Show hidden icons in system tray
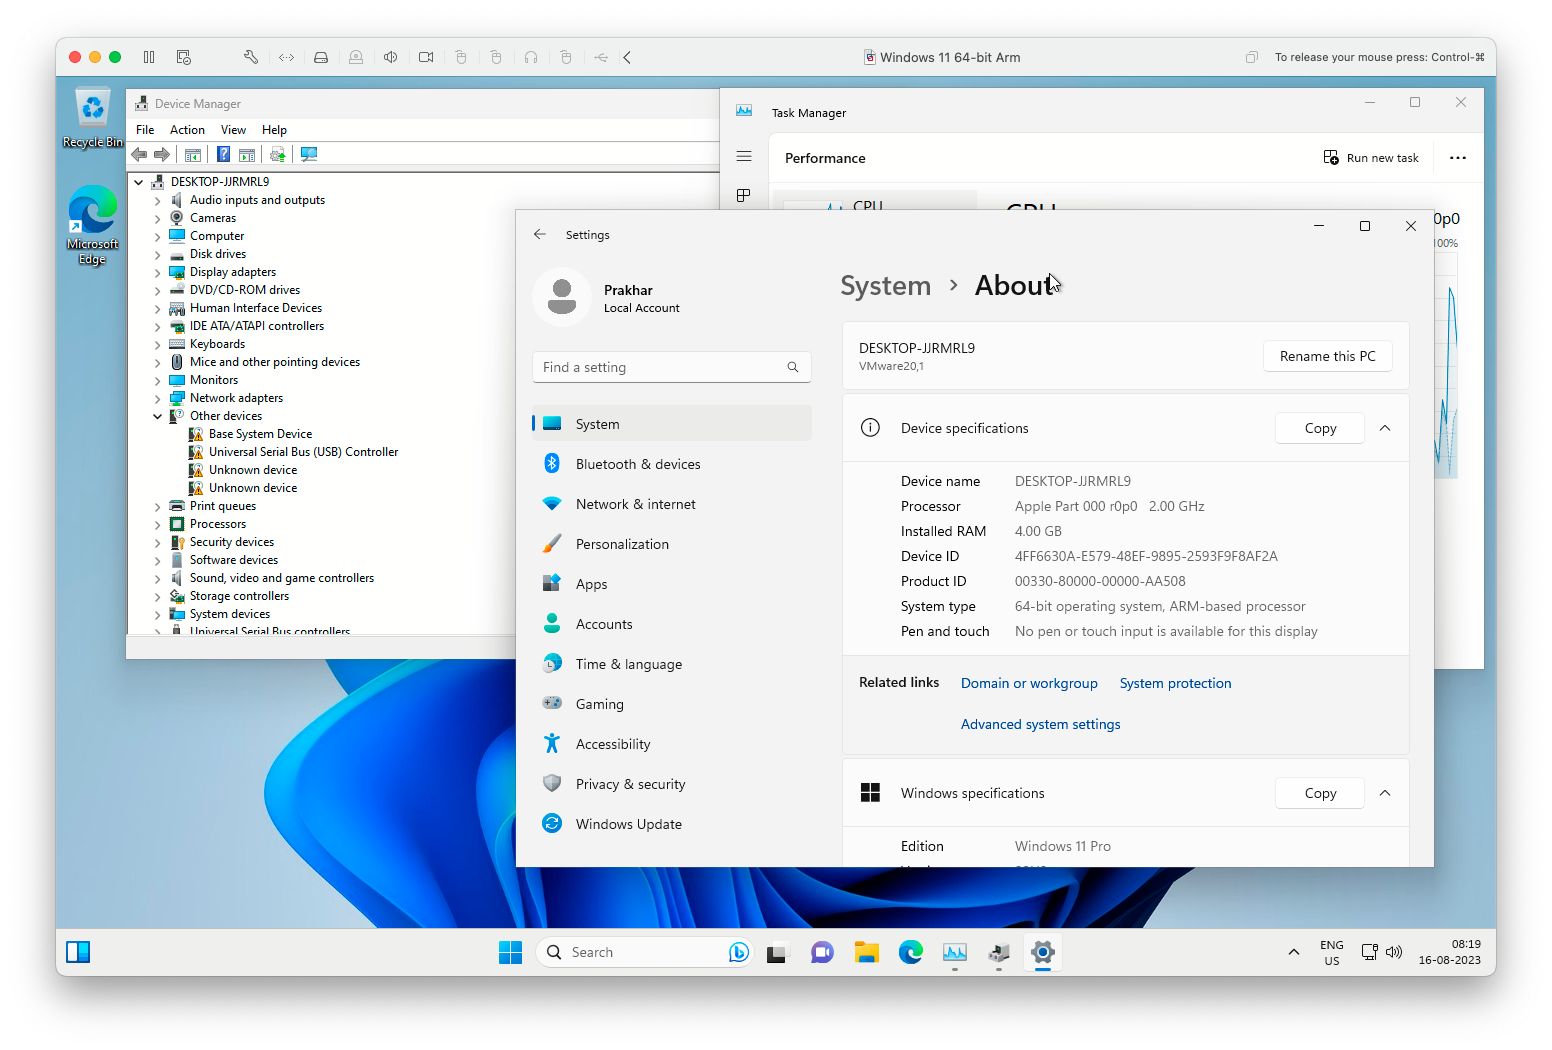This screenshot has height=1050, width=1552. (x=1294, y=952)
